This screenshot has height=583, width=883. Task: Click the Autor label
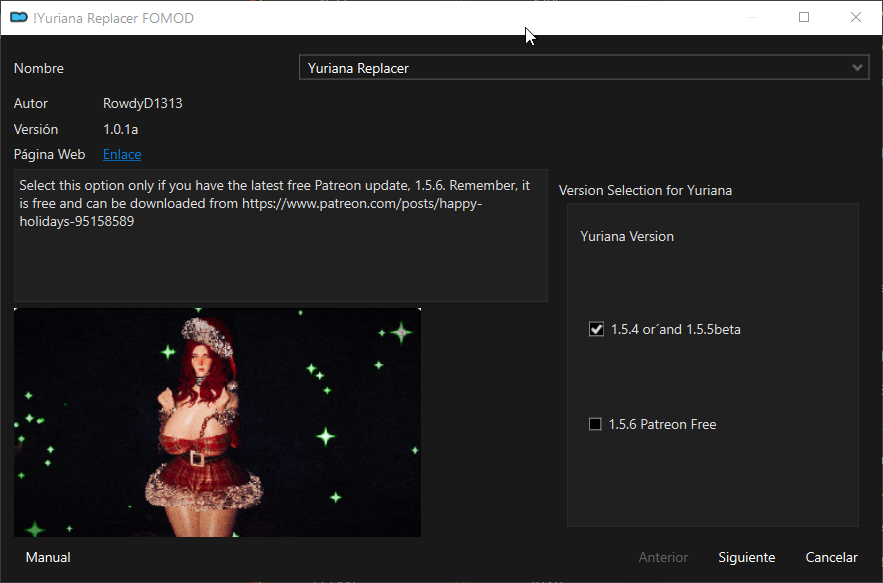[x=31, y=103]
